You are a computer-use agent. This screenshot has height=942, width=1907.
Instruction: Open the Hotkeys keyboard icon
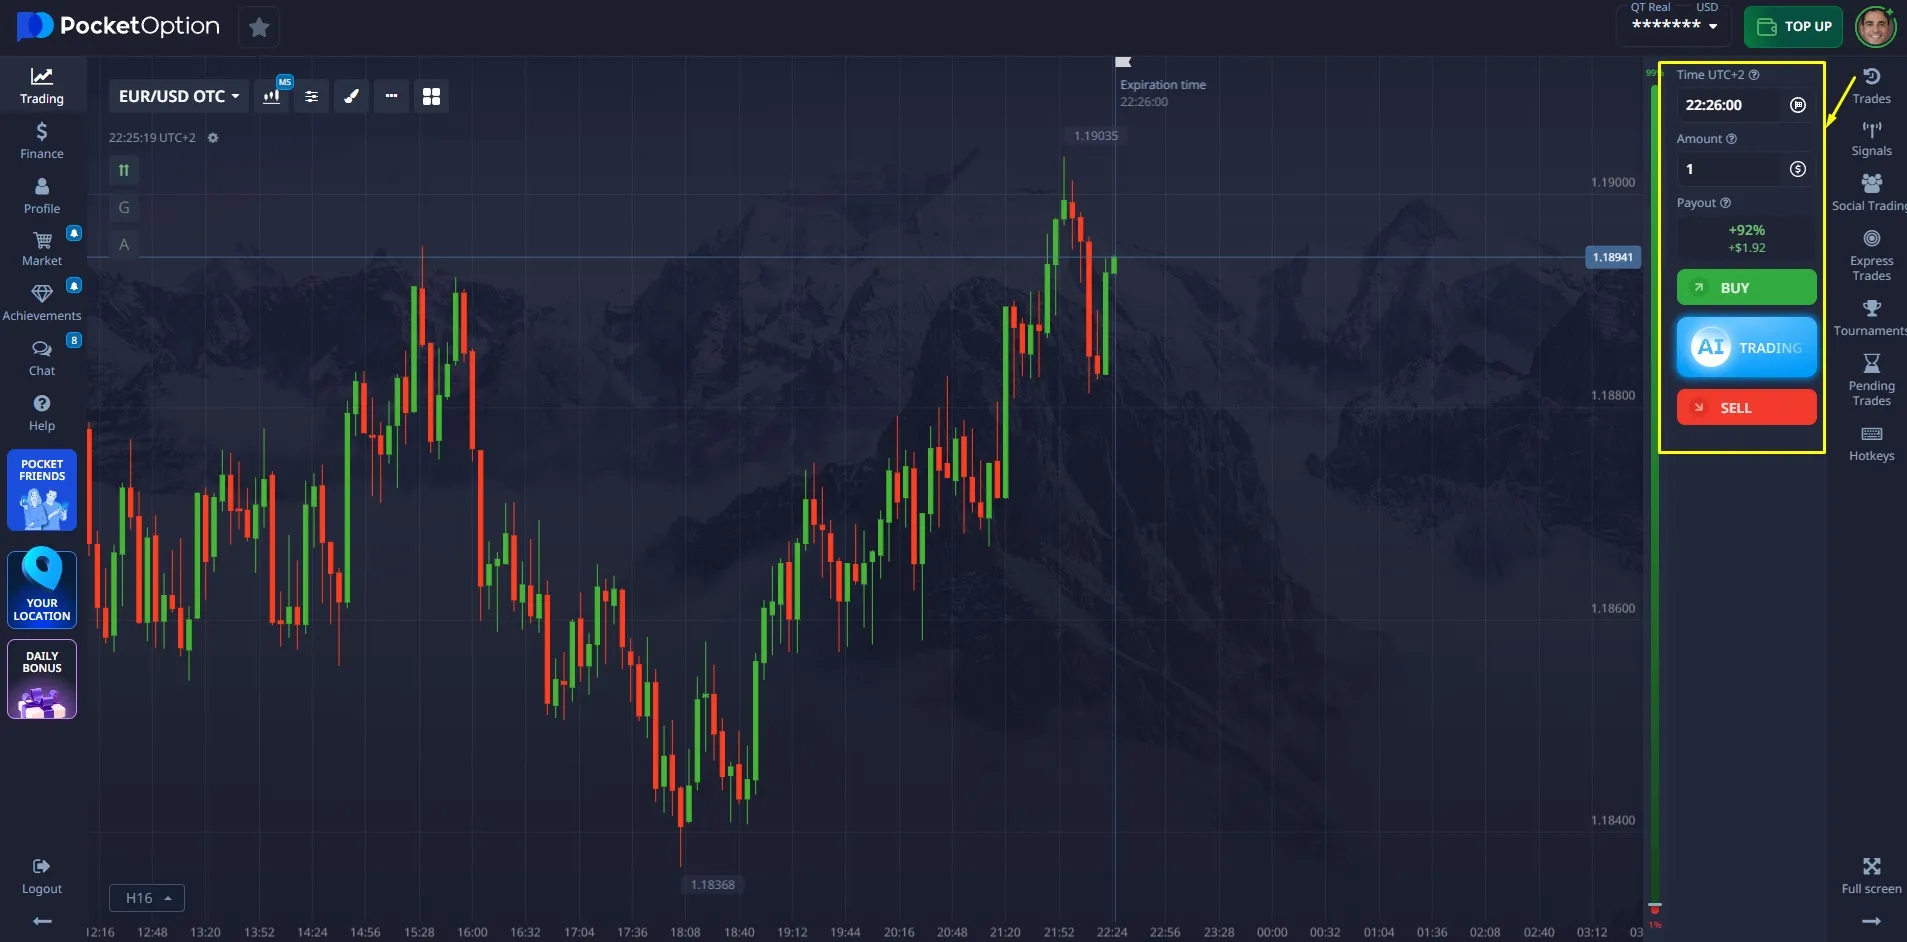1870,443
